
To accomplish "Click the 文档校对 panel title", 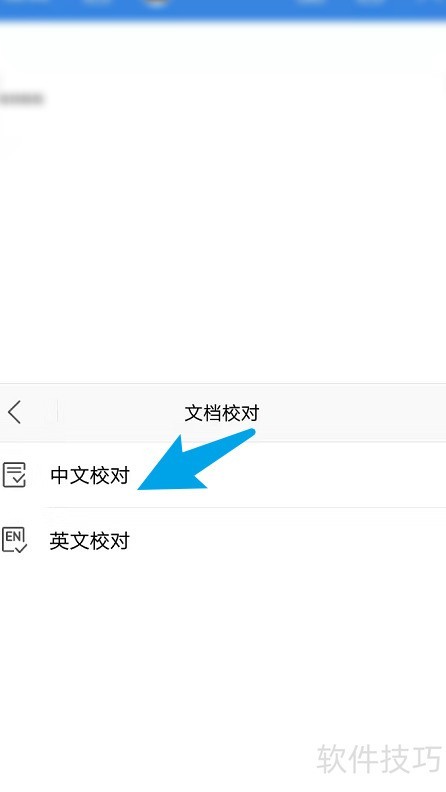I will tap(222, 413).
